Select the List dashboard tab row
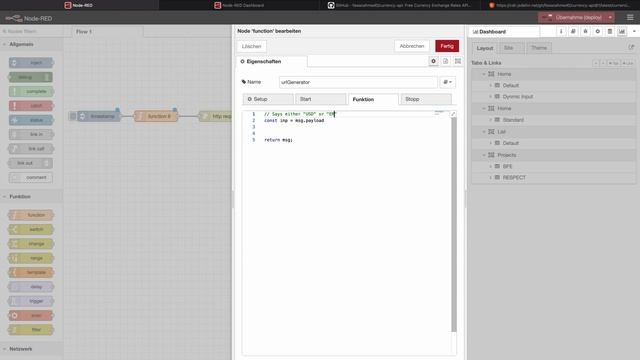Viewport: 640px width, 360px height. [553, 132]
